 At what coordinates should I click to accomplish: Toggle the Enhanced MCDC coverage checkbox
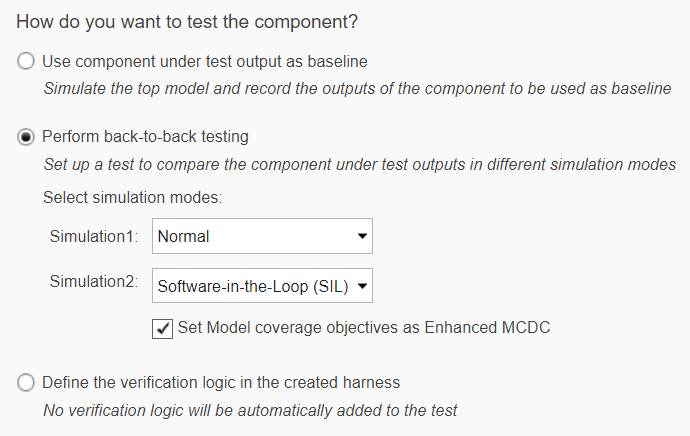(x=161, y=327)
